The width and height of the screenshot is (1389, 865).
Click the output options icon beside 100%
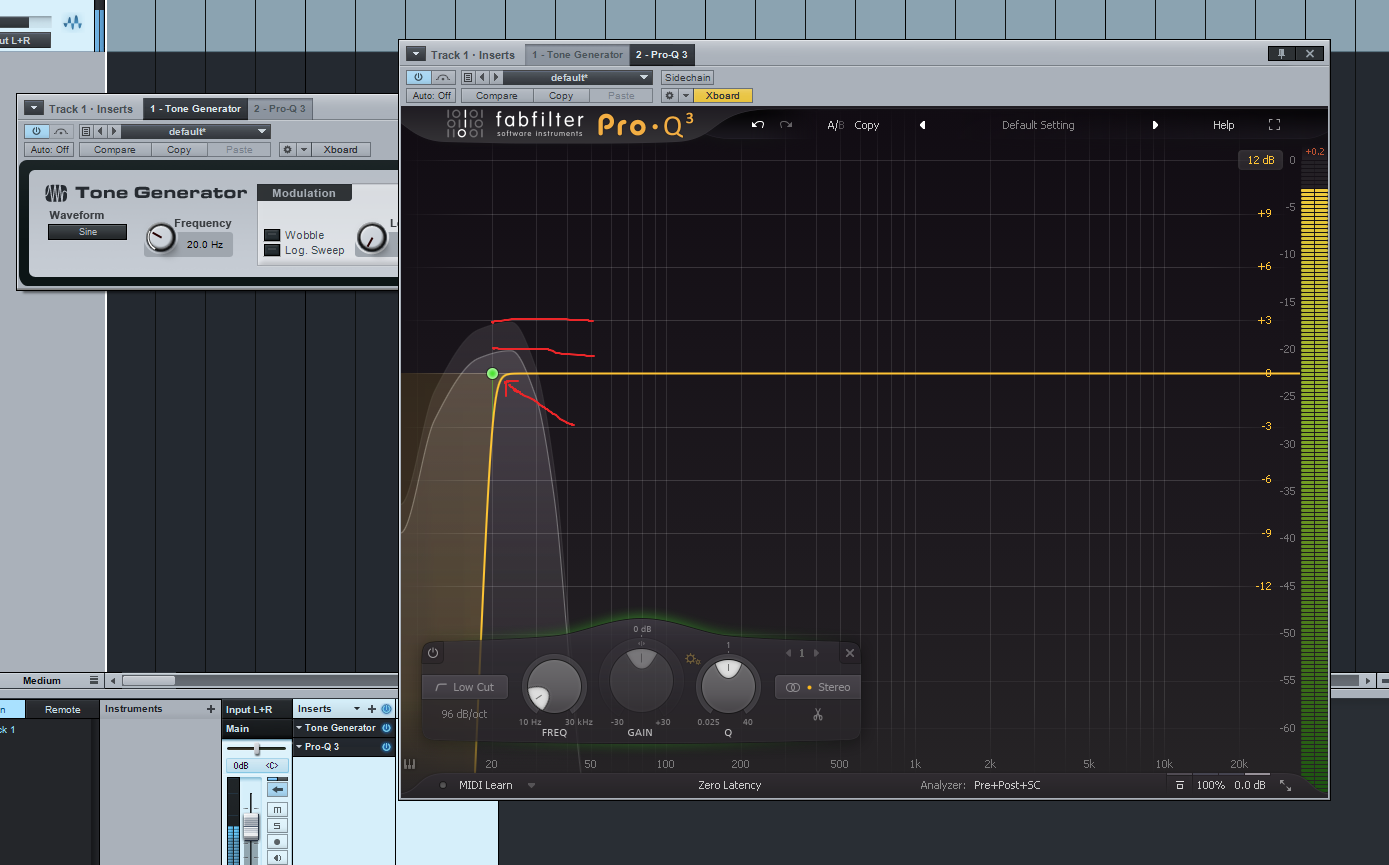[1180, 785]
